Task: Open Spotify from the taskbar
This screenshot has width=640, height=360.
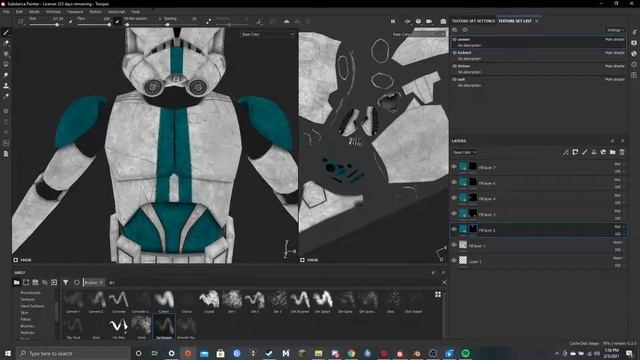Action: pyautogui.click(x=465, y=353)
